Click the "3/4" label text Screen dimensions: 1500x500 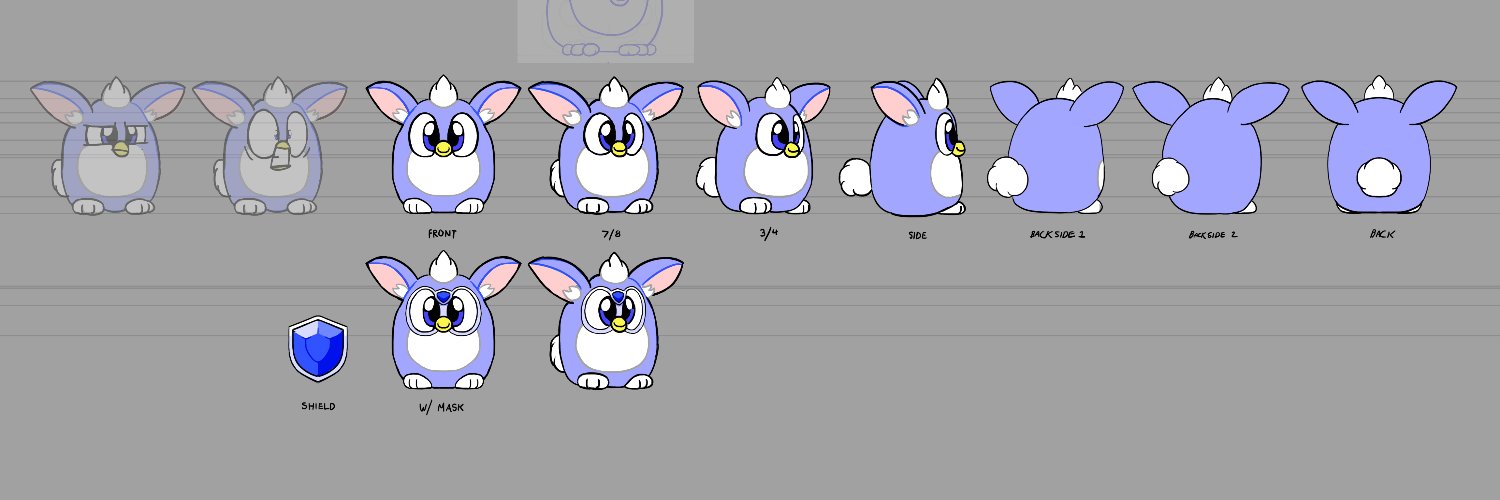pyautogui.click(x=768, y=233)
